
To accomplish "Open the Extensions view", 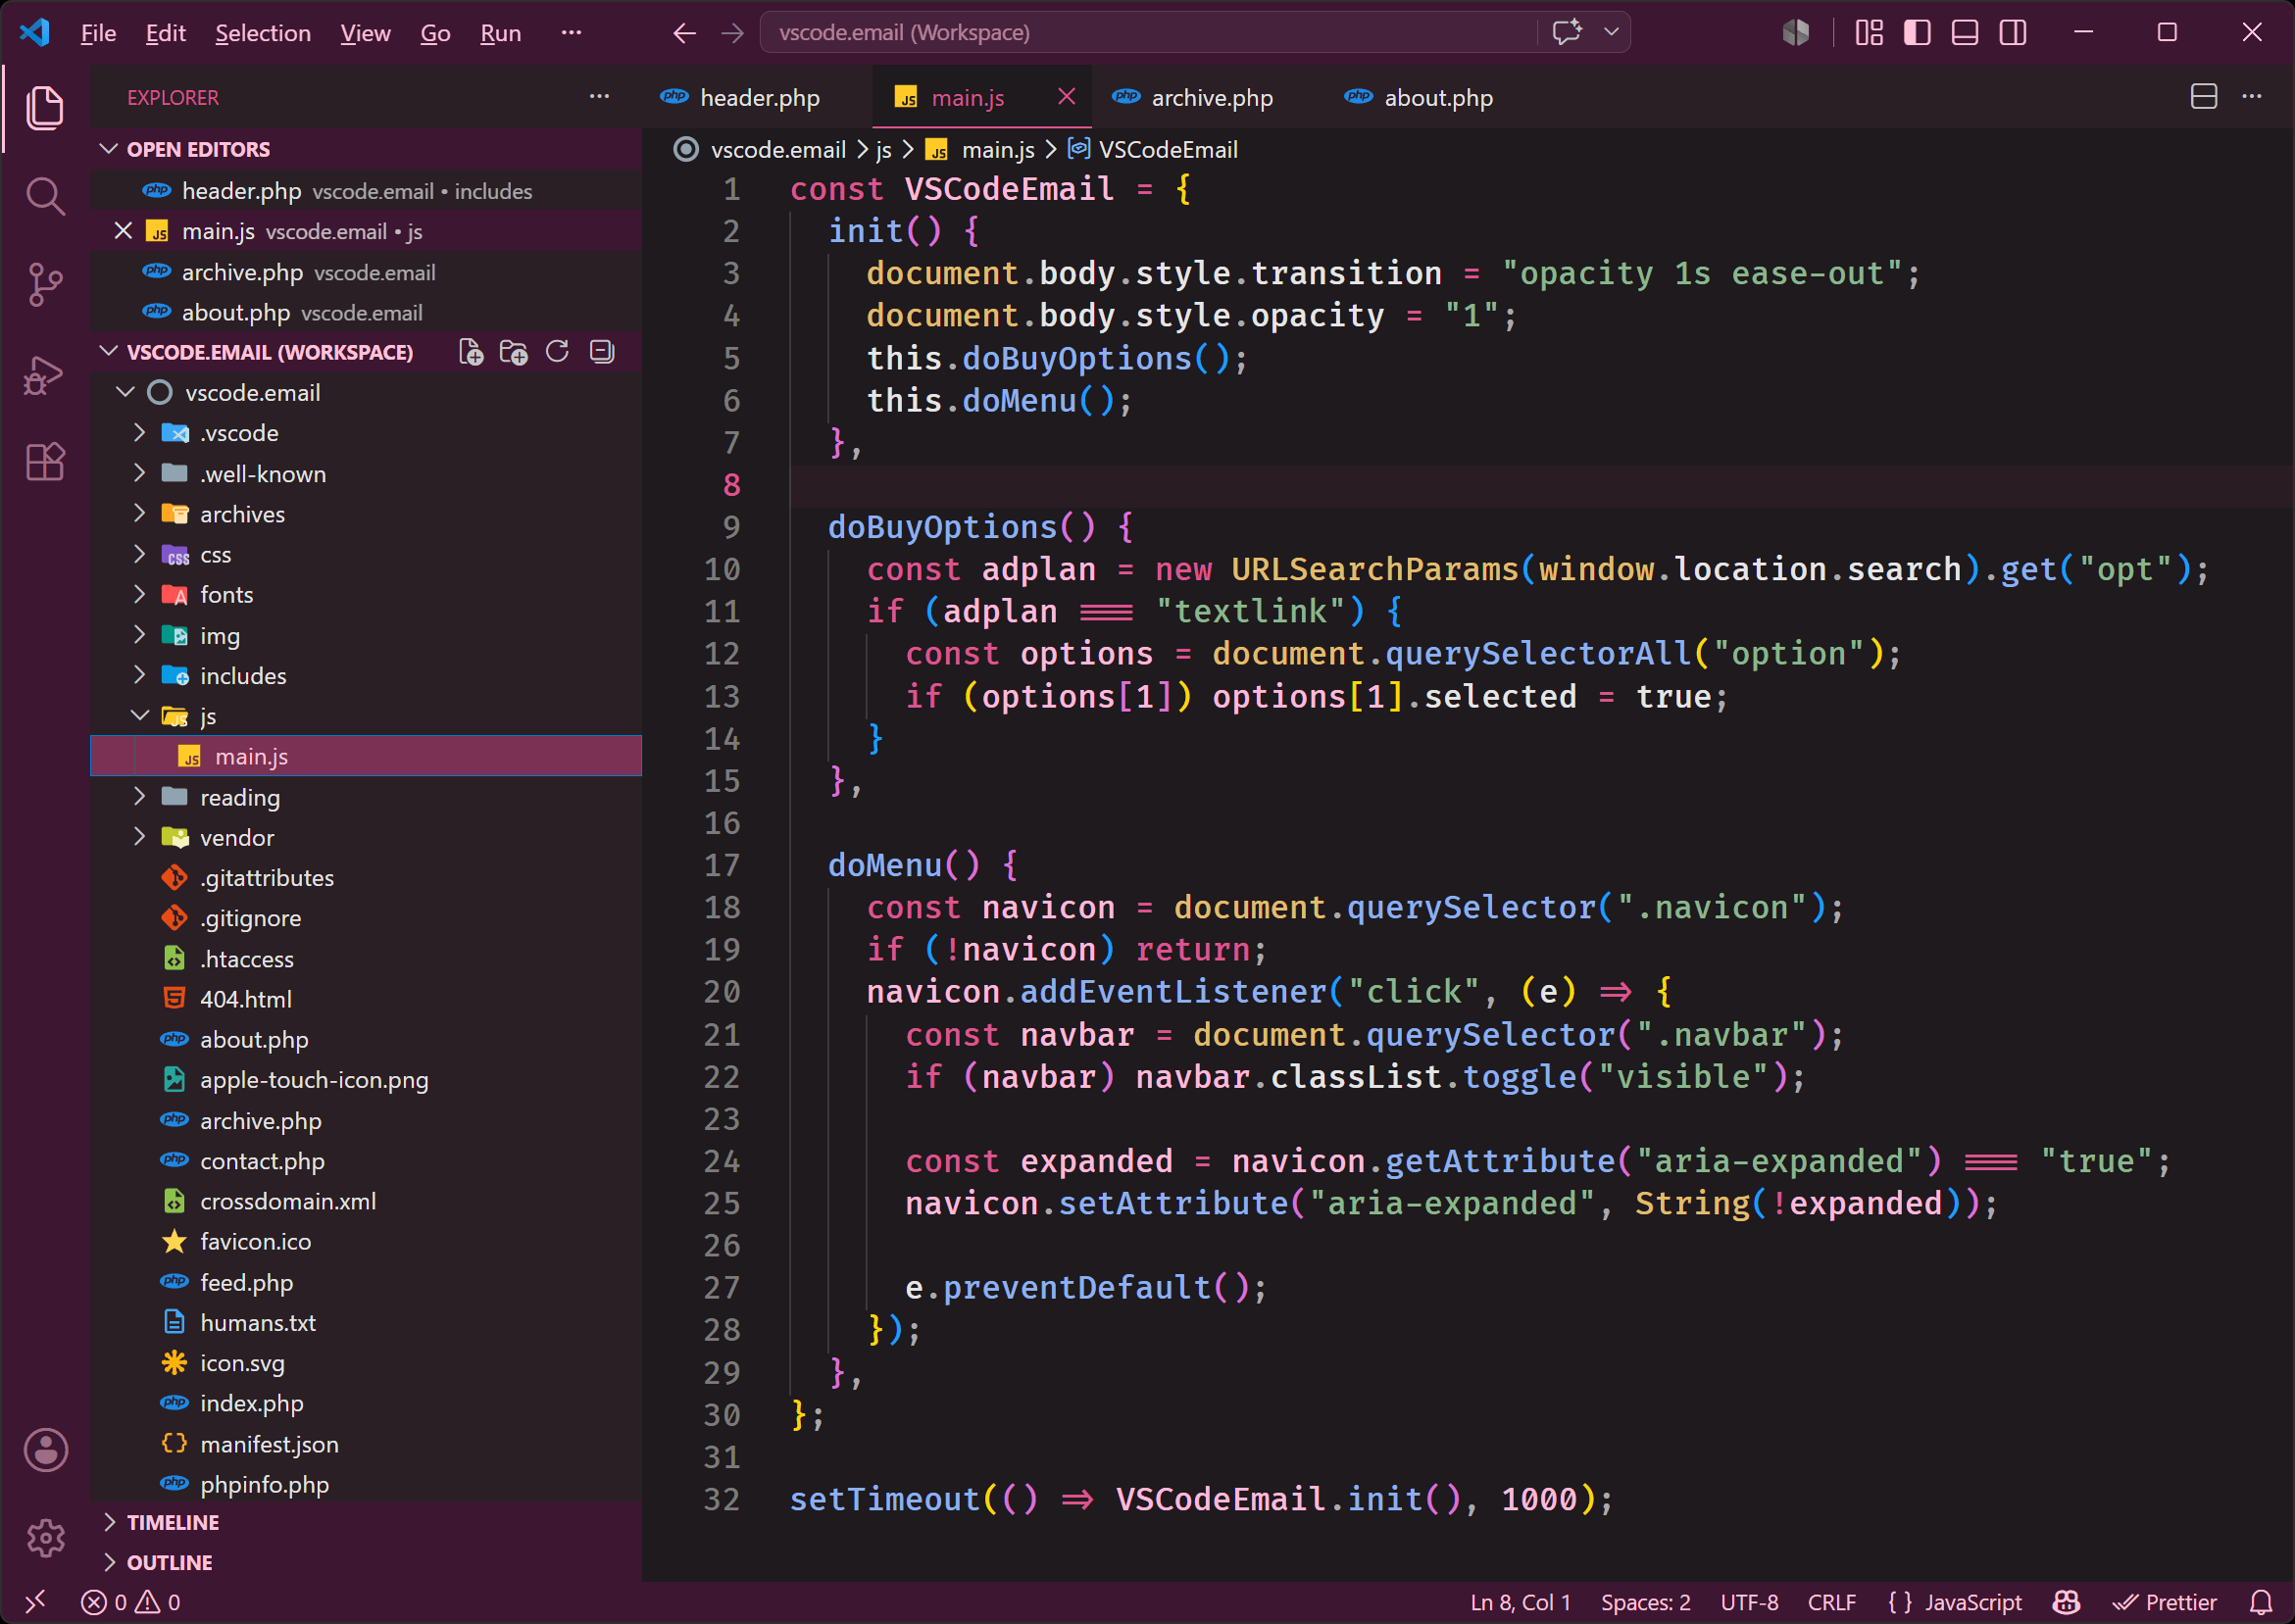I will click(x=45, y=462).
